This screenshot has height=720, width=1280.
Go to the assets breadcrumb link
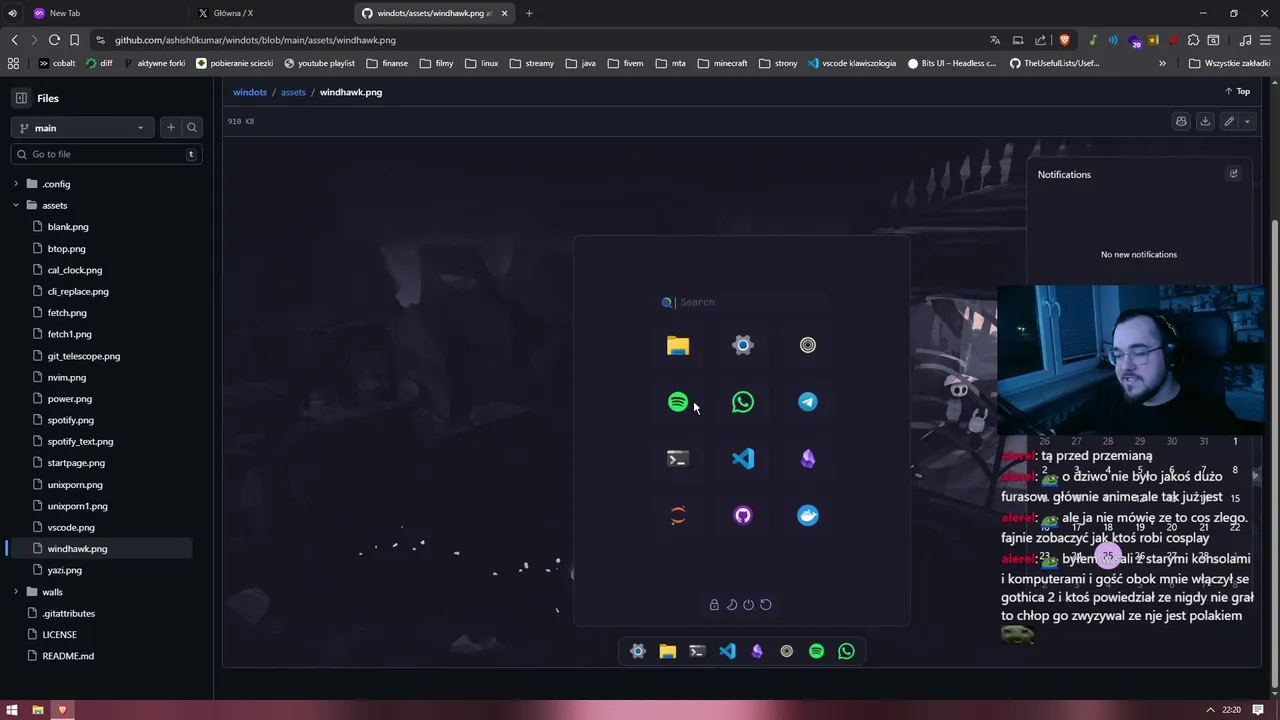point(293,92)
